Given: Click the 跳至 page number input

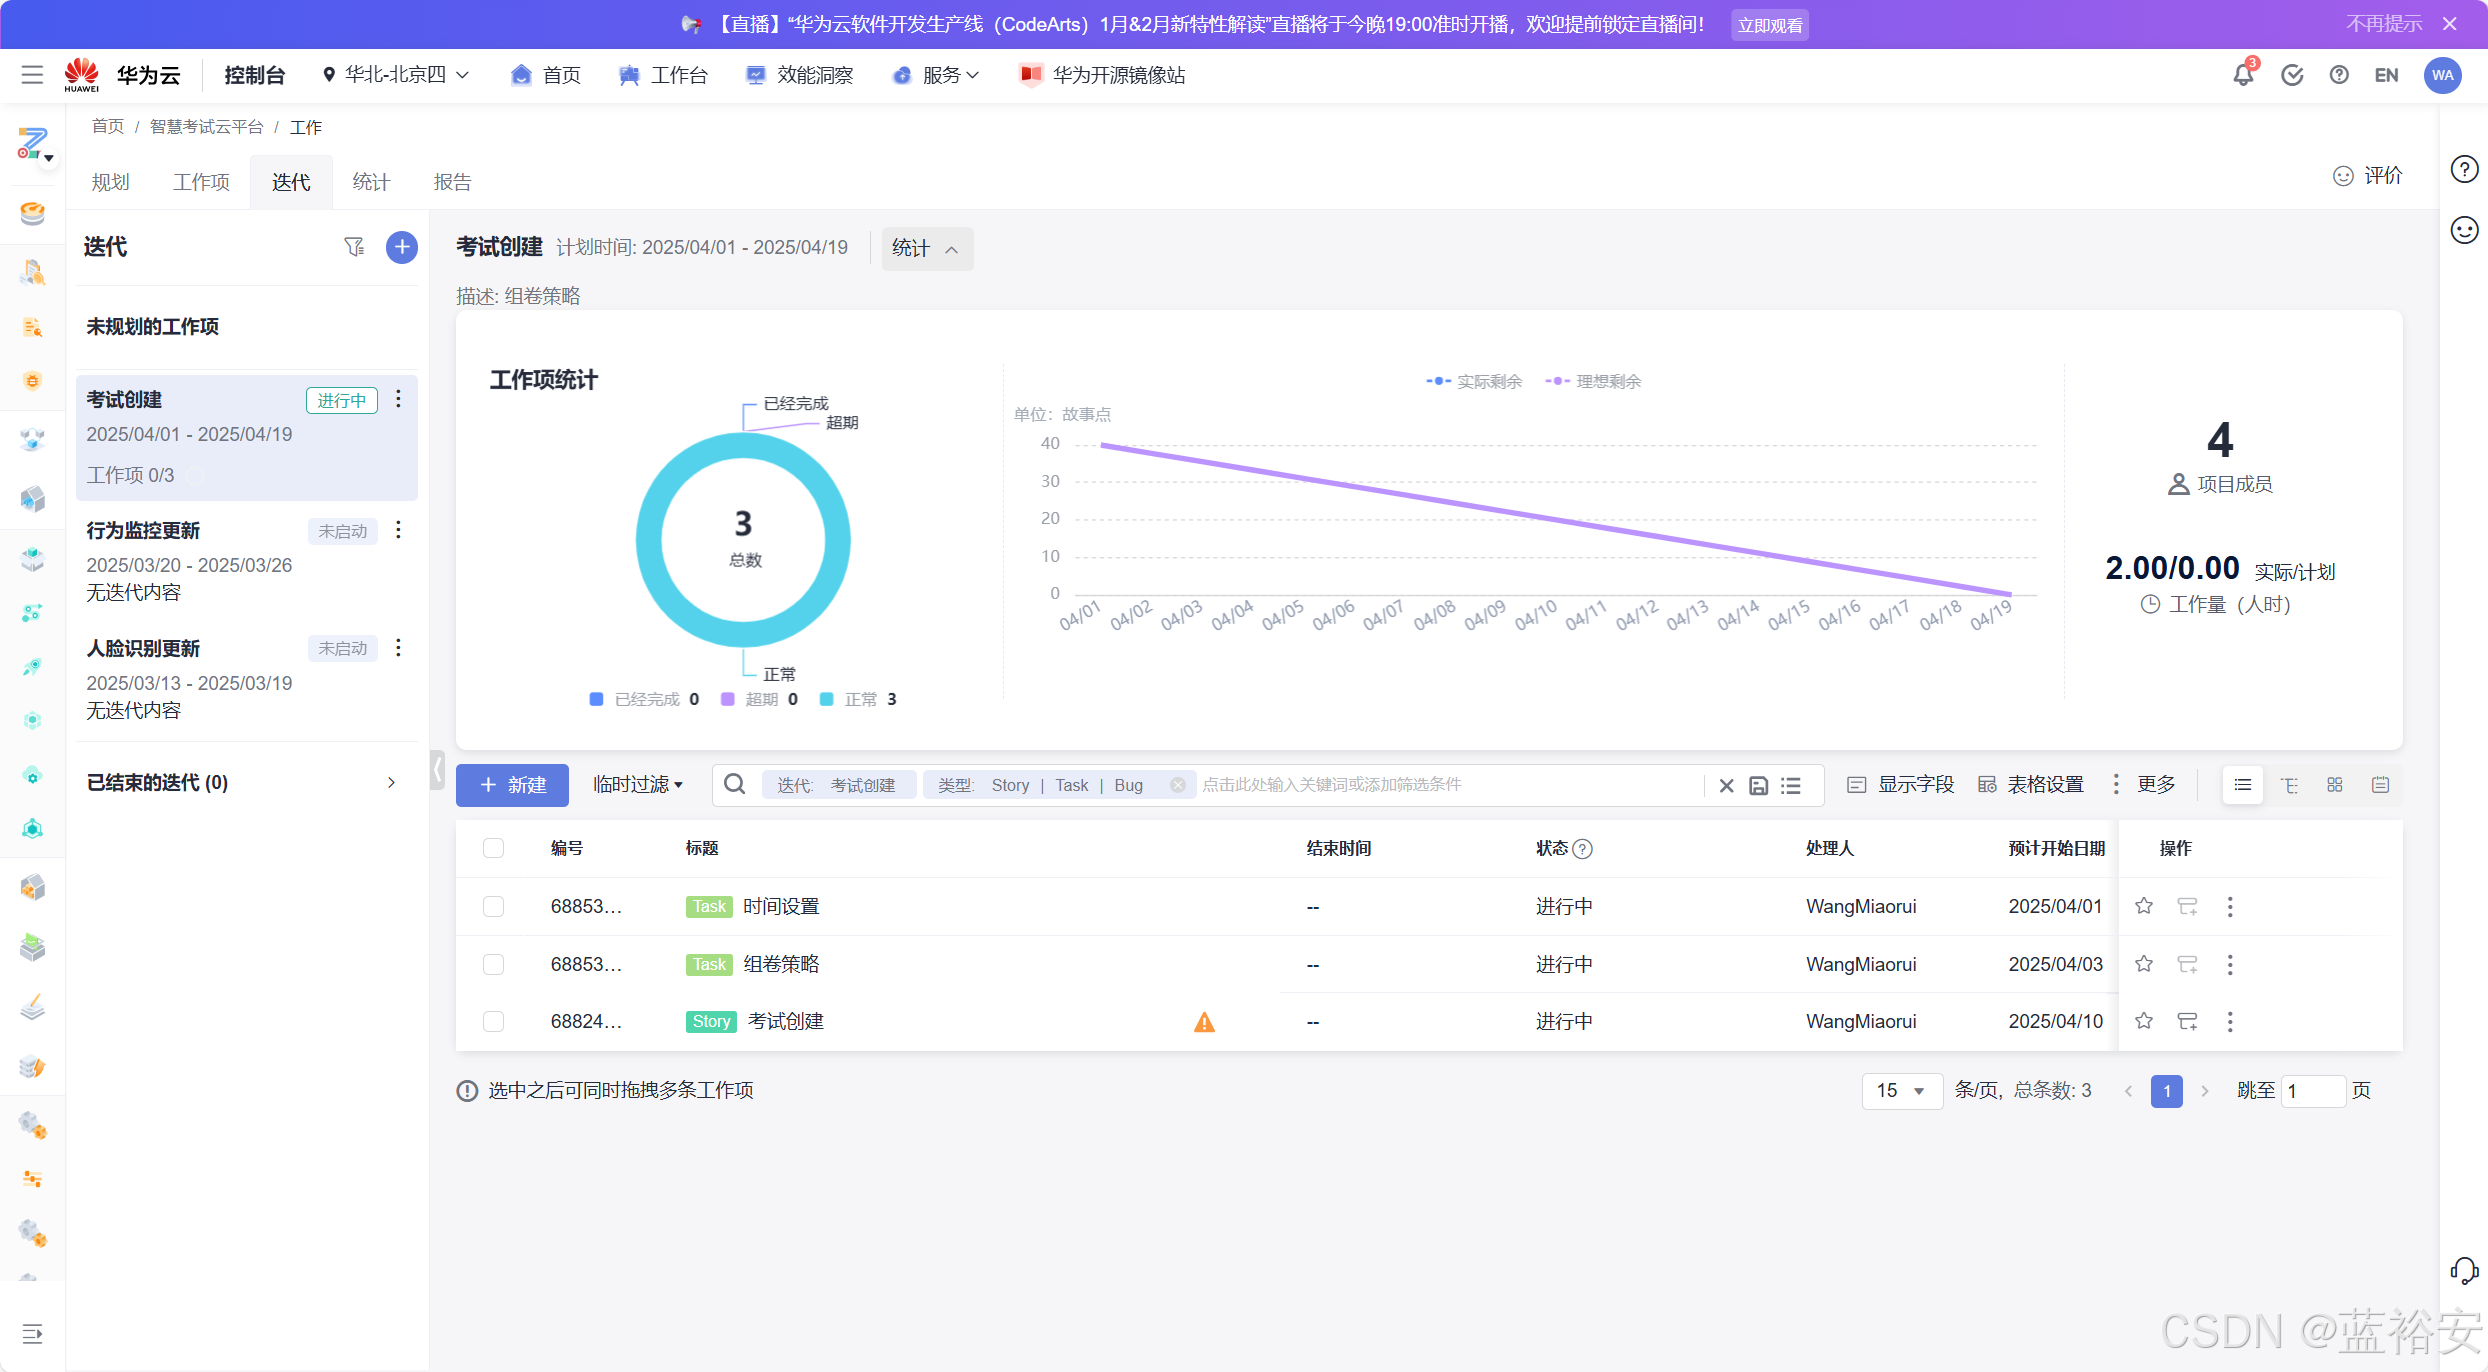Looking at the screenshot, I should coord(2313,1091).
